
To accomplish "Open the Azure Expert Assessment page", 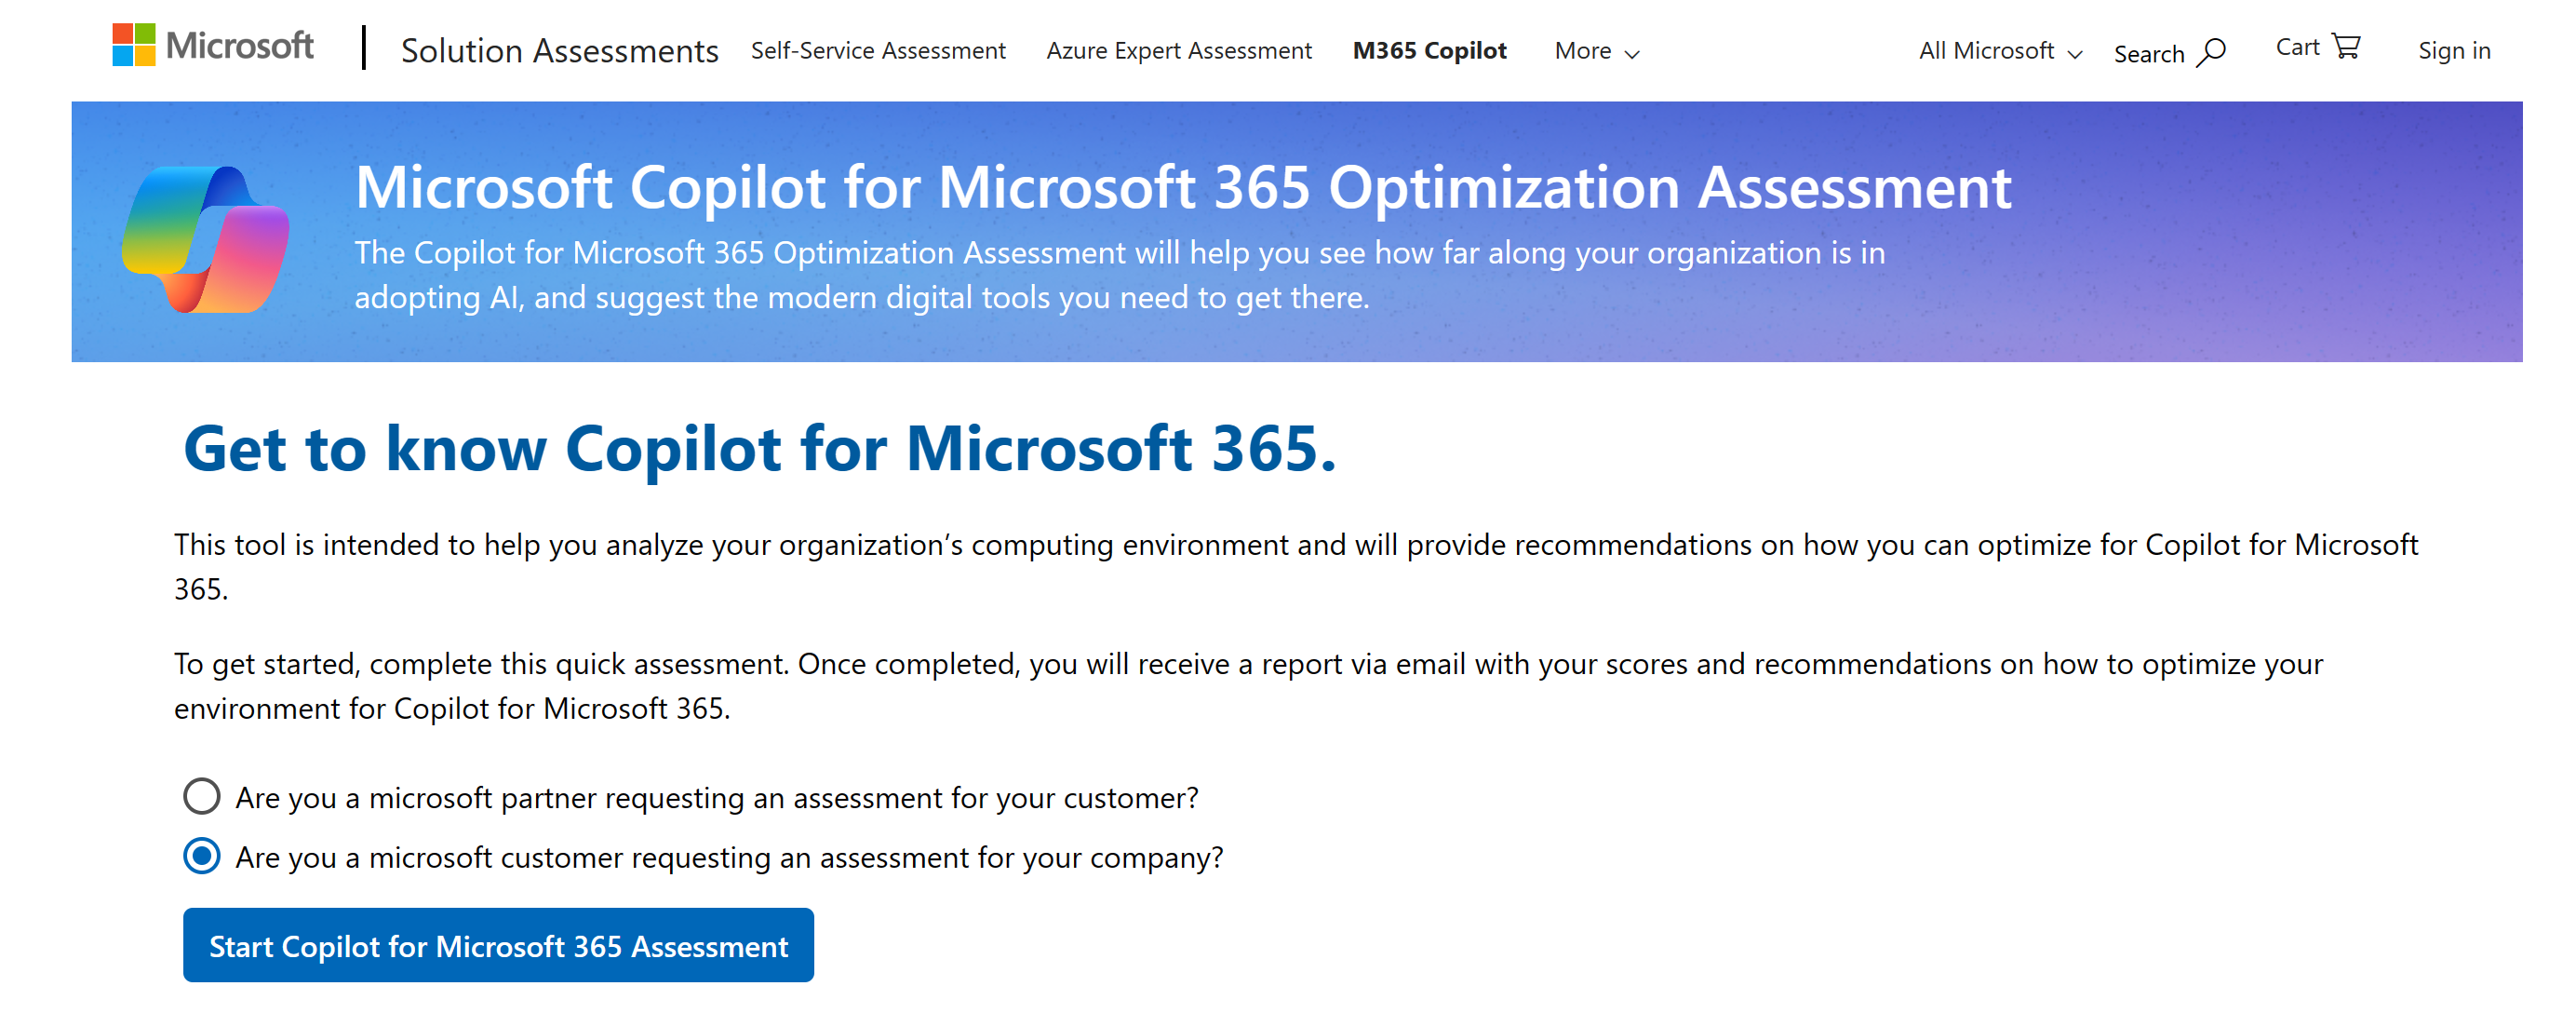I will point(1178,50).
